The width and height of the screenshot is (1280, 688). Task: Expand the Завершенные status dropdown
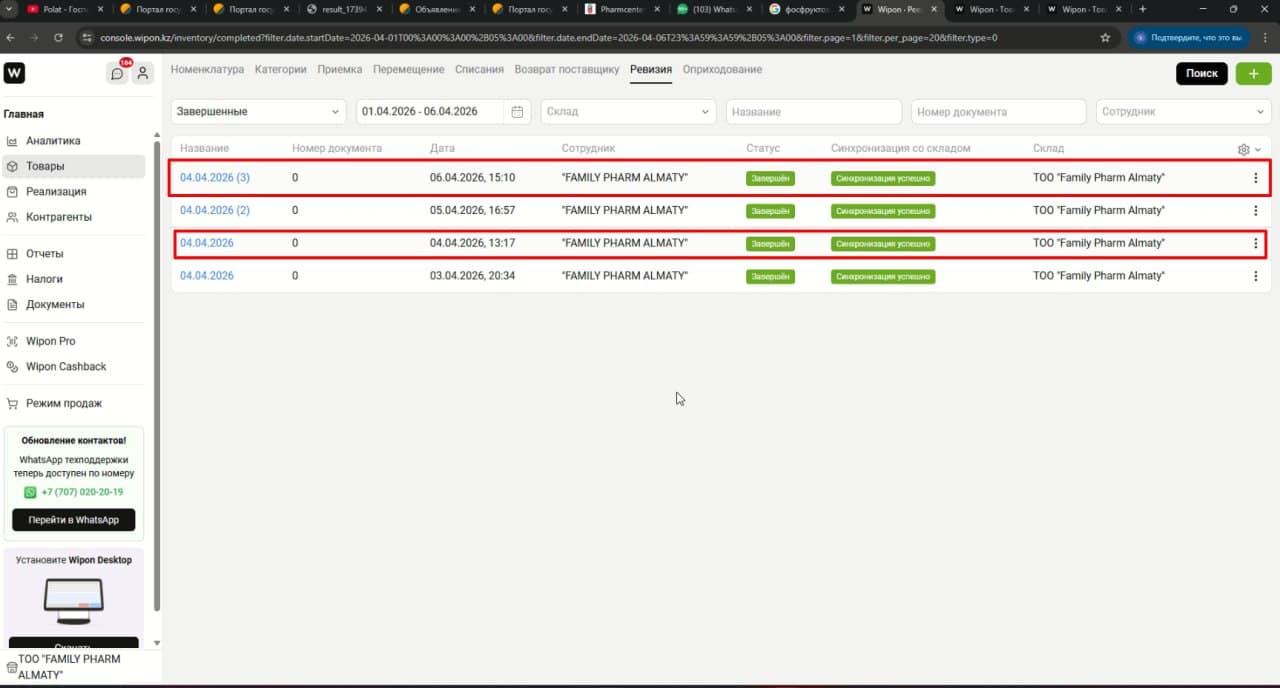click(259, 112)
